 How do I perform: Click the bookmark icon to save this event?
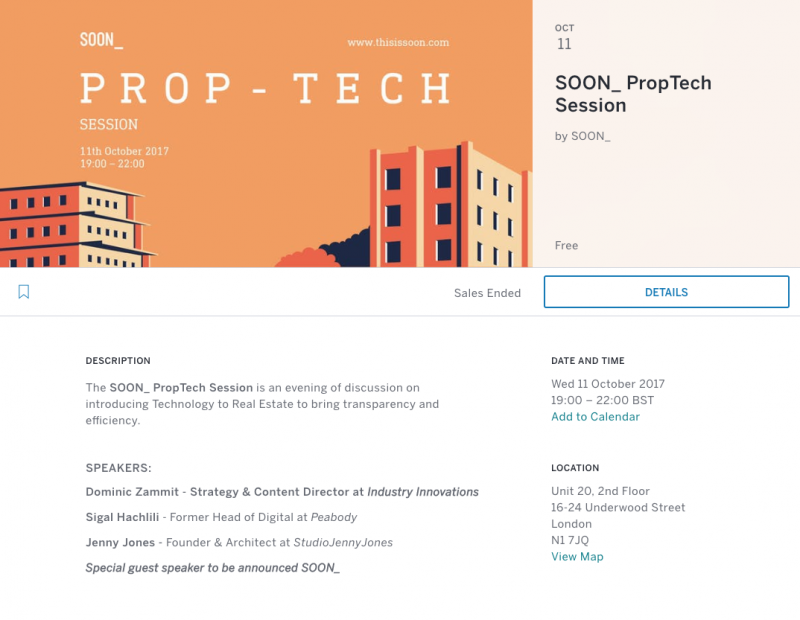coord(24,292)
